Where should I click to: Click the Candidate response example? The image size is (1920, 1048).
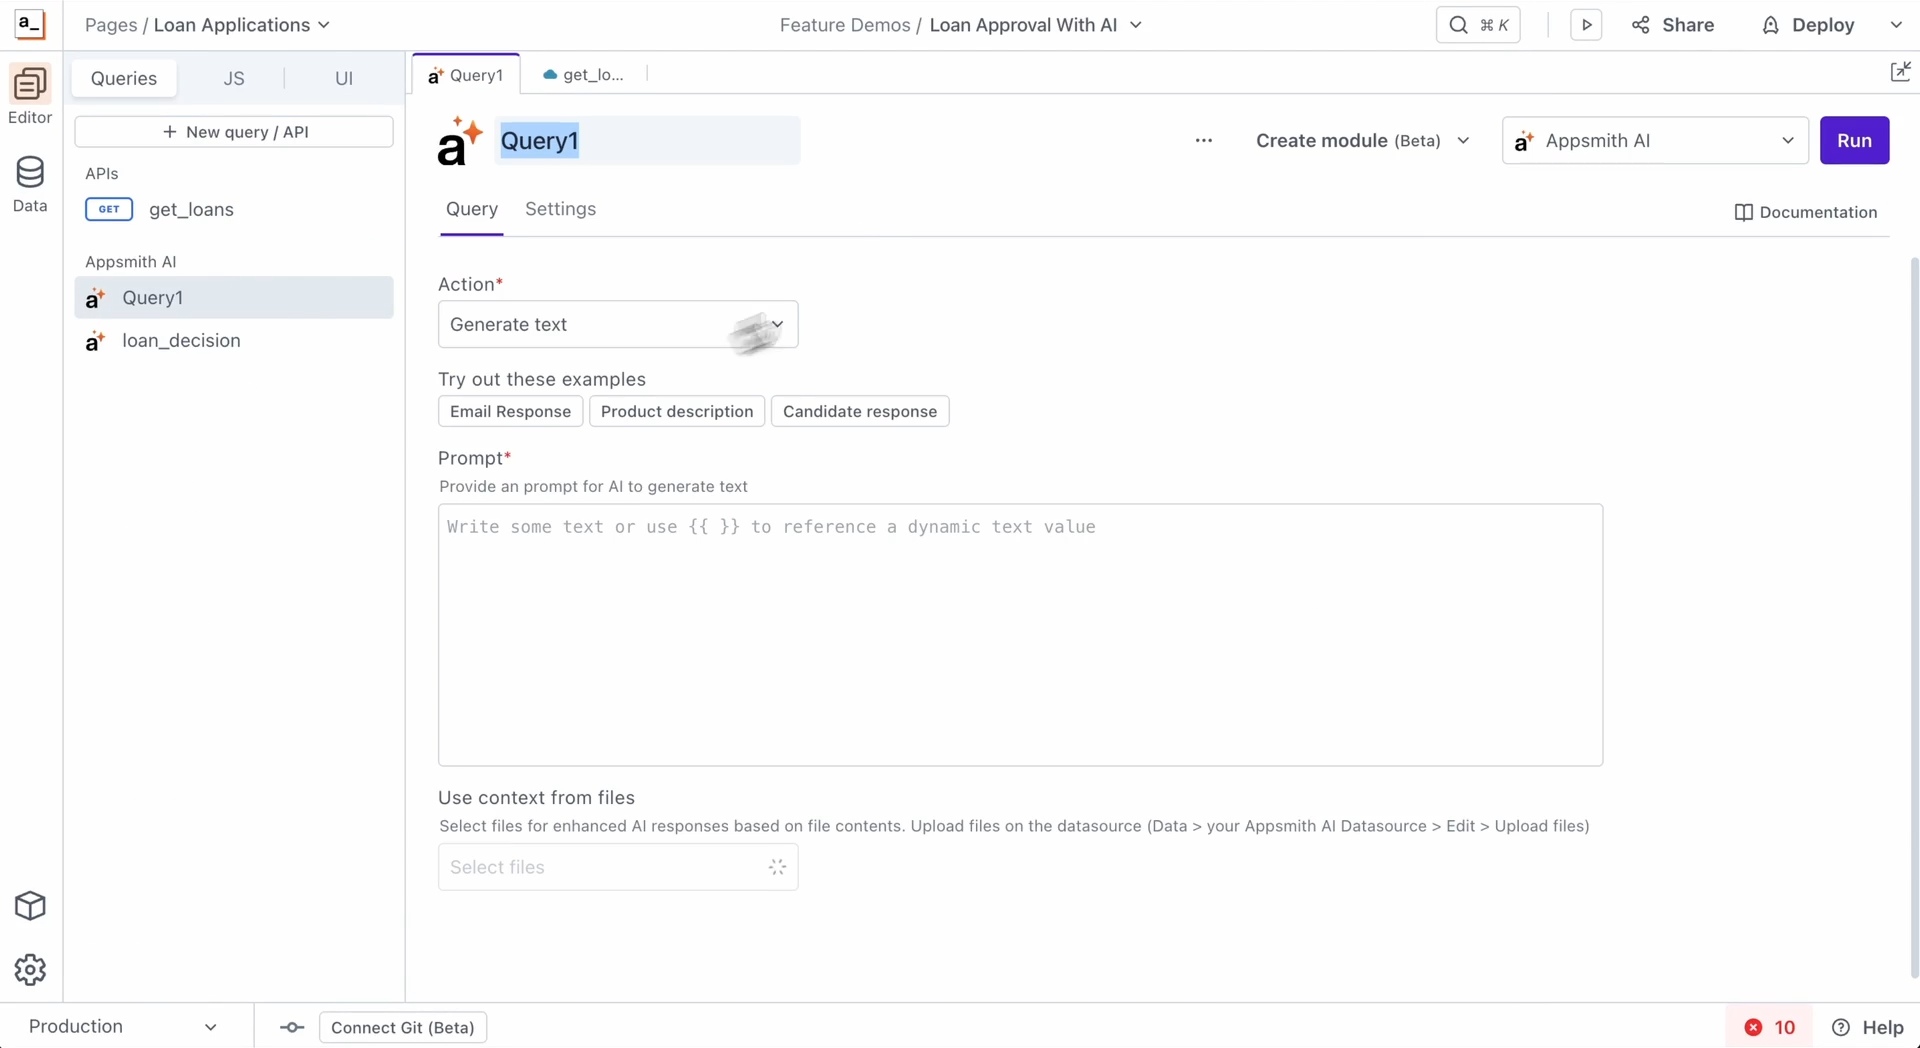click(x=860, y=412)
